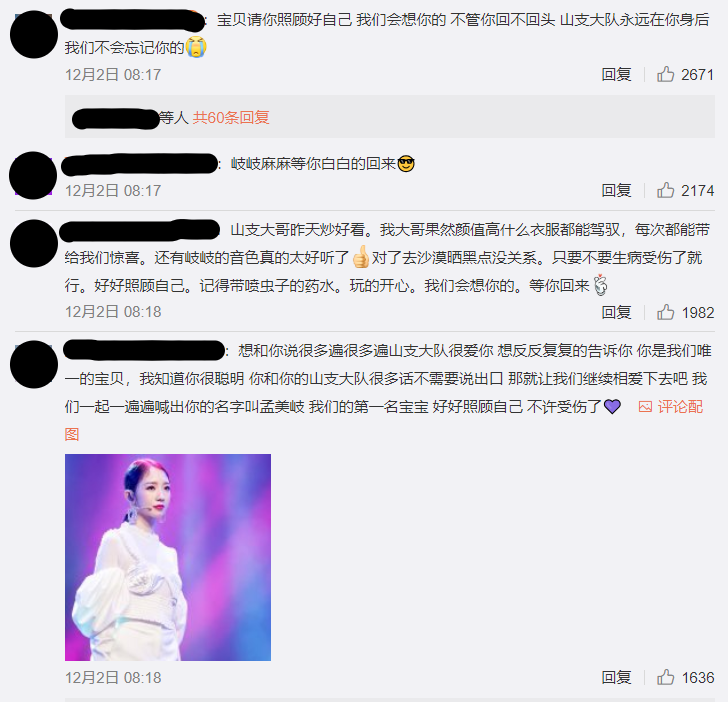Open the first commenter's round avatar

click(34, 34)
